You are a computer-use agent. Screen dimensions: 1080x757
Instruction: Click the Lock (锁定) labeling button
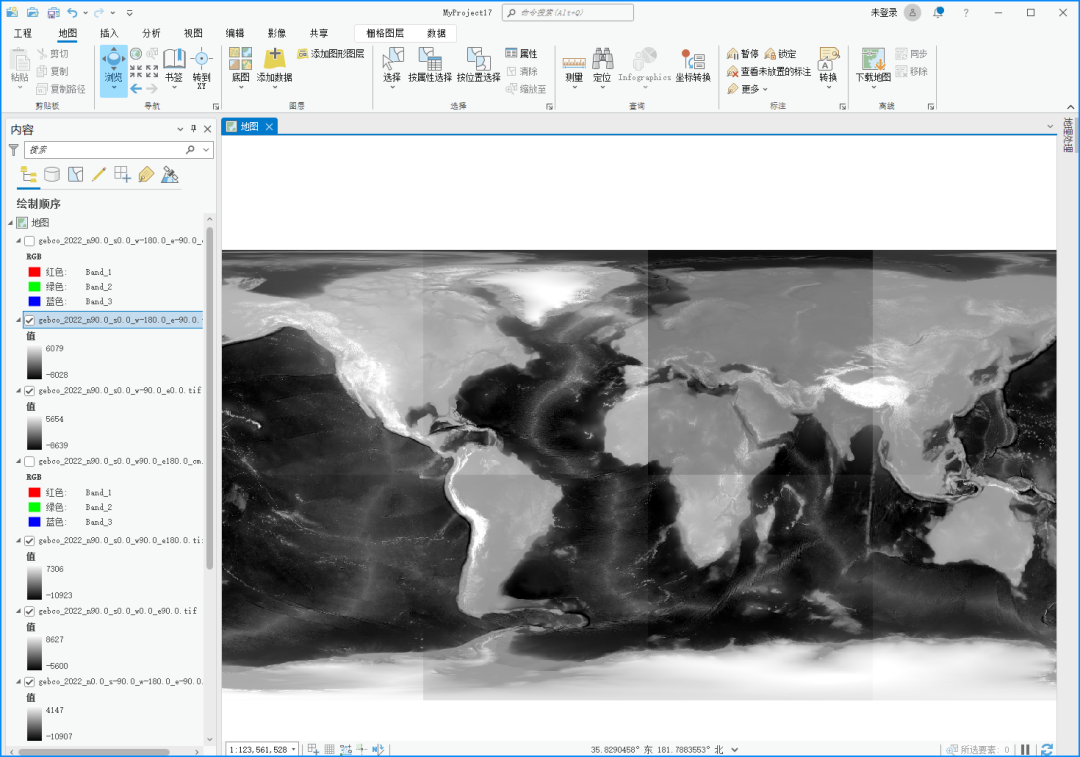tap(780, 53)
